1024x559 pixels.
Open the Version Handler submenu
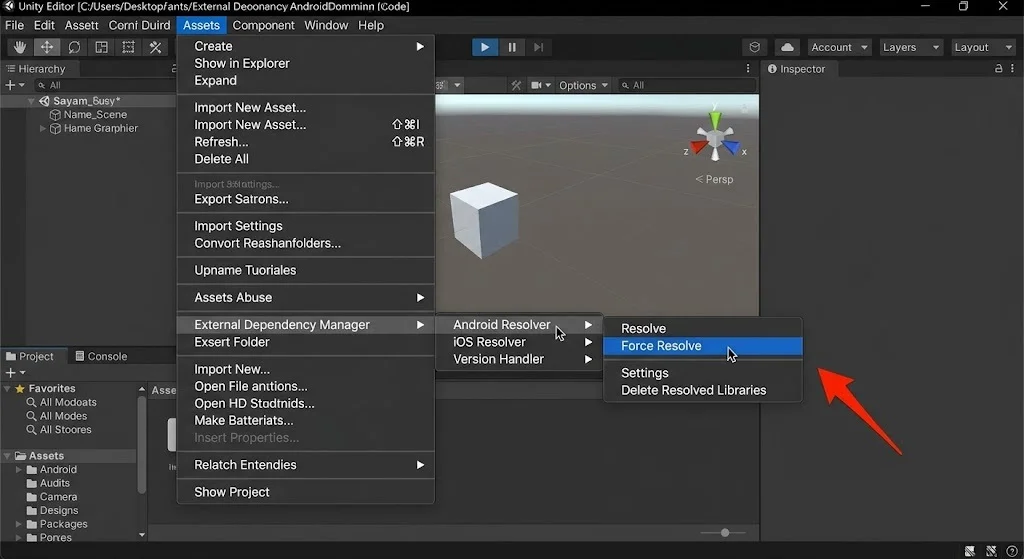(519, 359)
